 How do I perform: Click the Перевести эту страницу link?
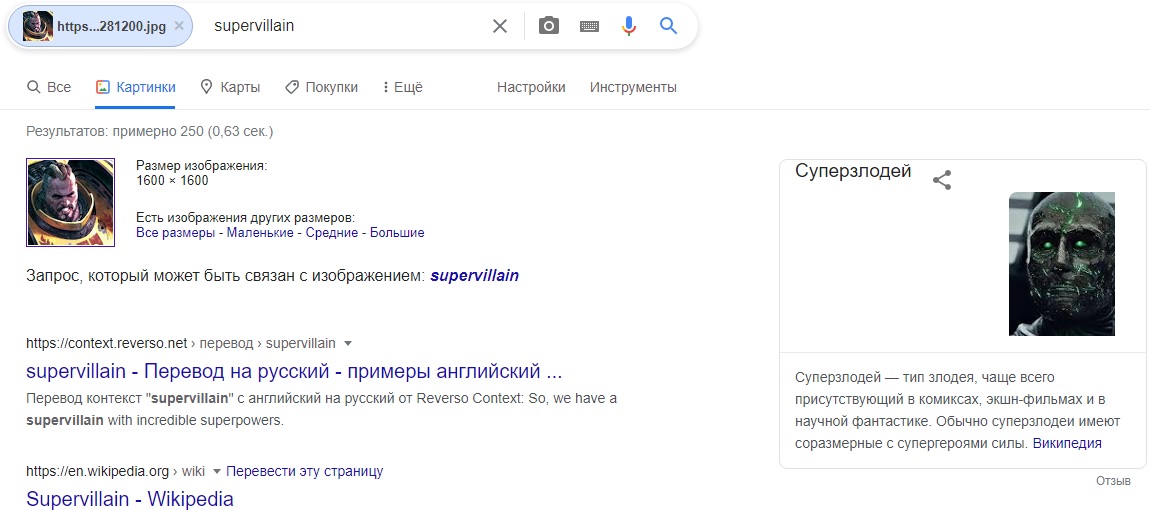click(x=305, y=471)
